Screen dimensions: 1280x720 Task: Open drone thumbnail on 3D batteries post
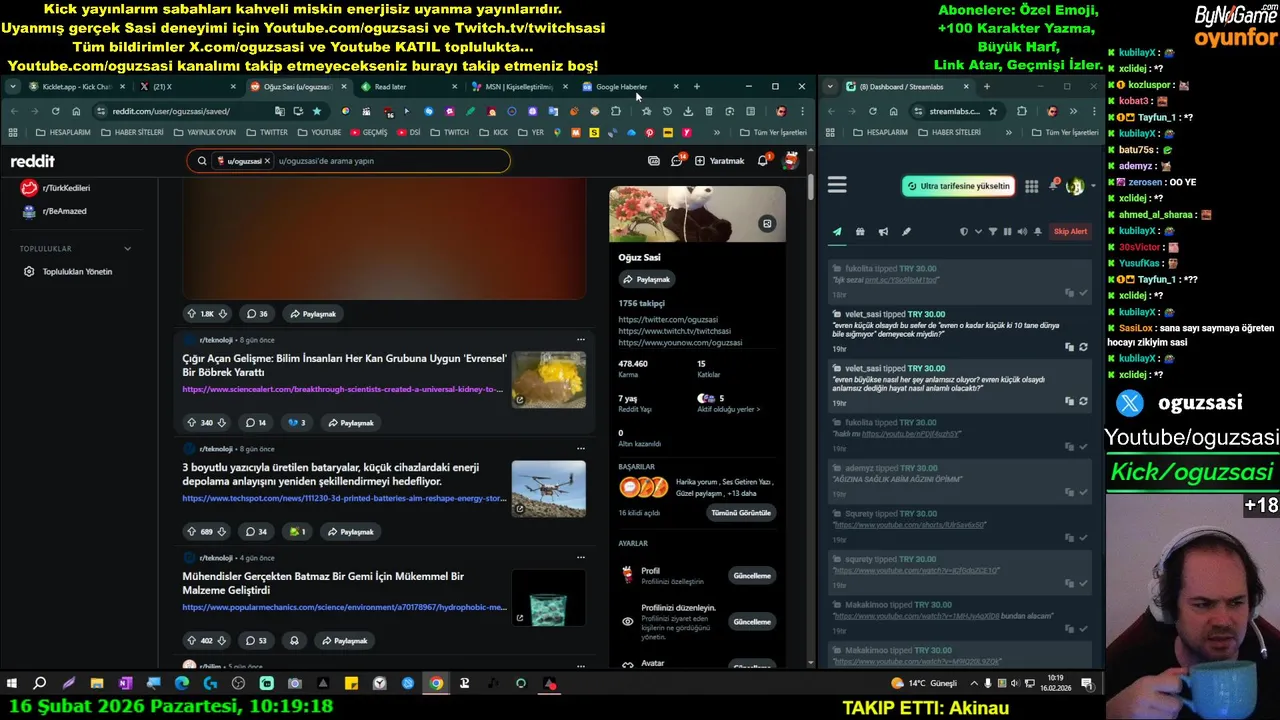point(548,488)
